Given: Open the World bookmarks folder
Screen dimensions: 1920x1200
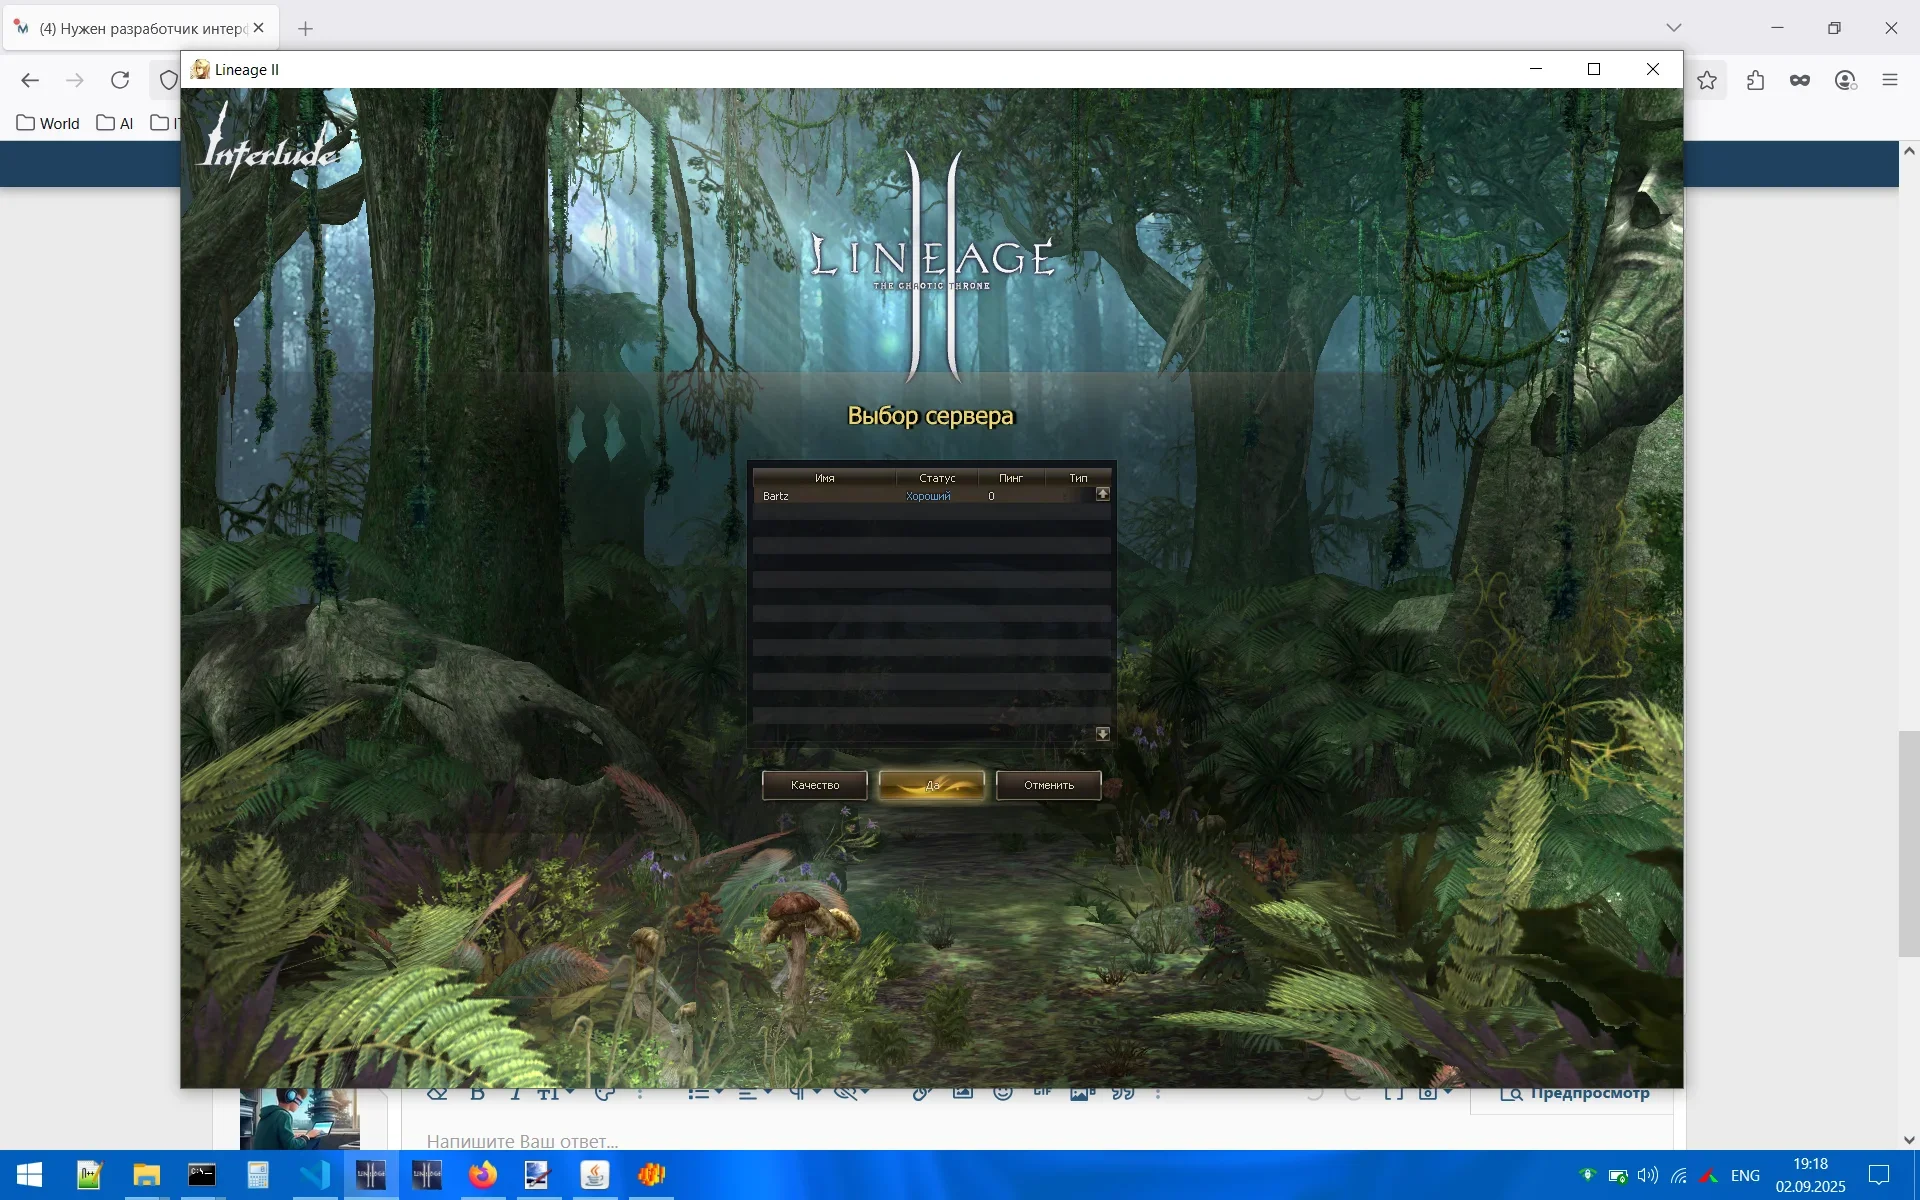Looking at the screenshot, I should [x=48, y=123].
